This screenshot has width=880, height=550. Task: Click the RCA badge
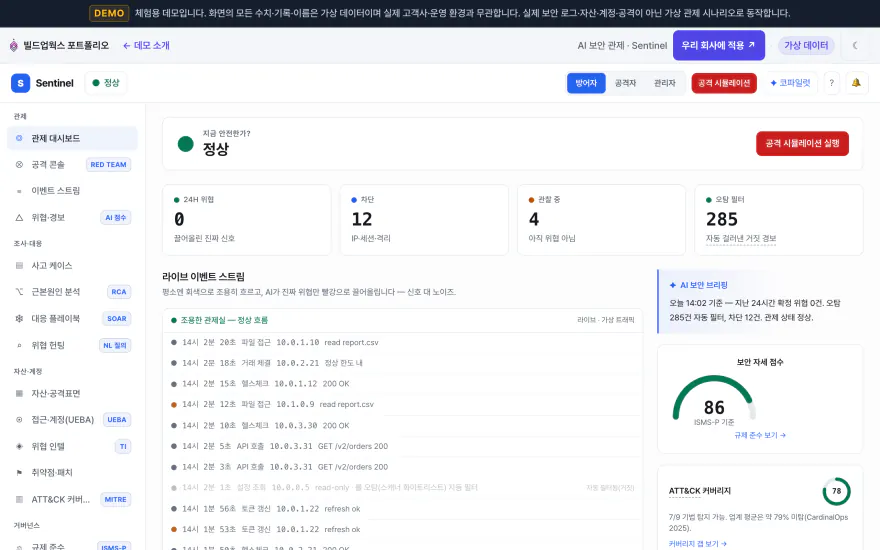(x=119, y=292)
